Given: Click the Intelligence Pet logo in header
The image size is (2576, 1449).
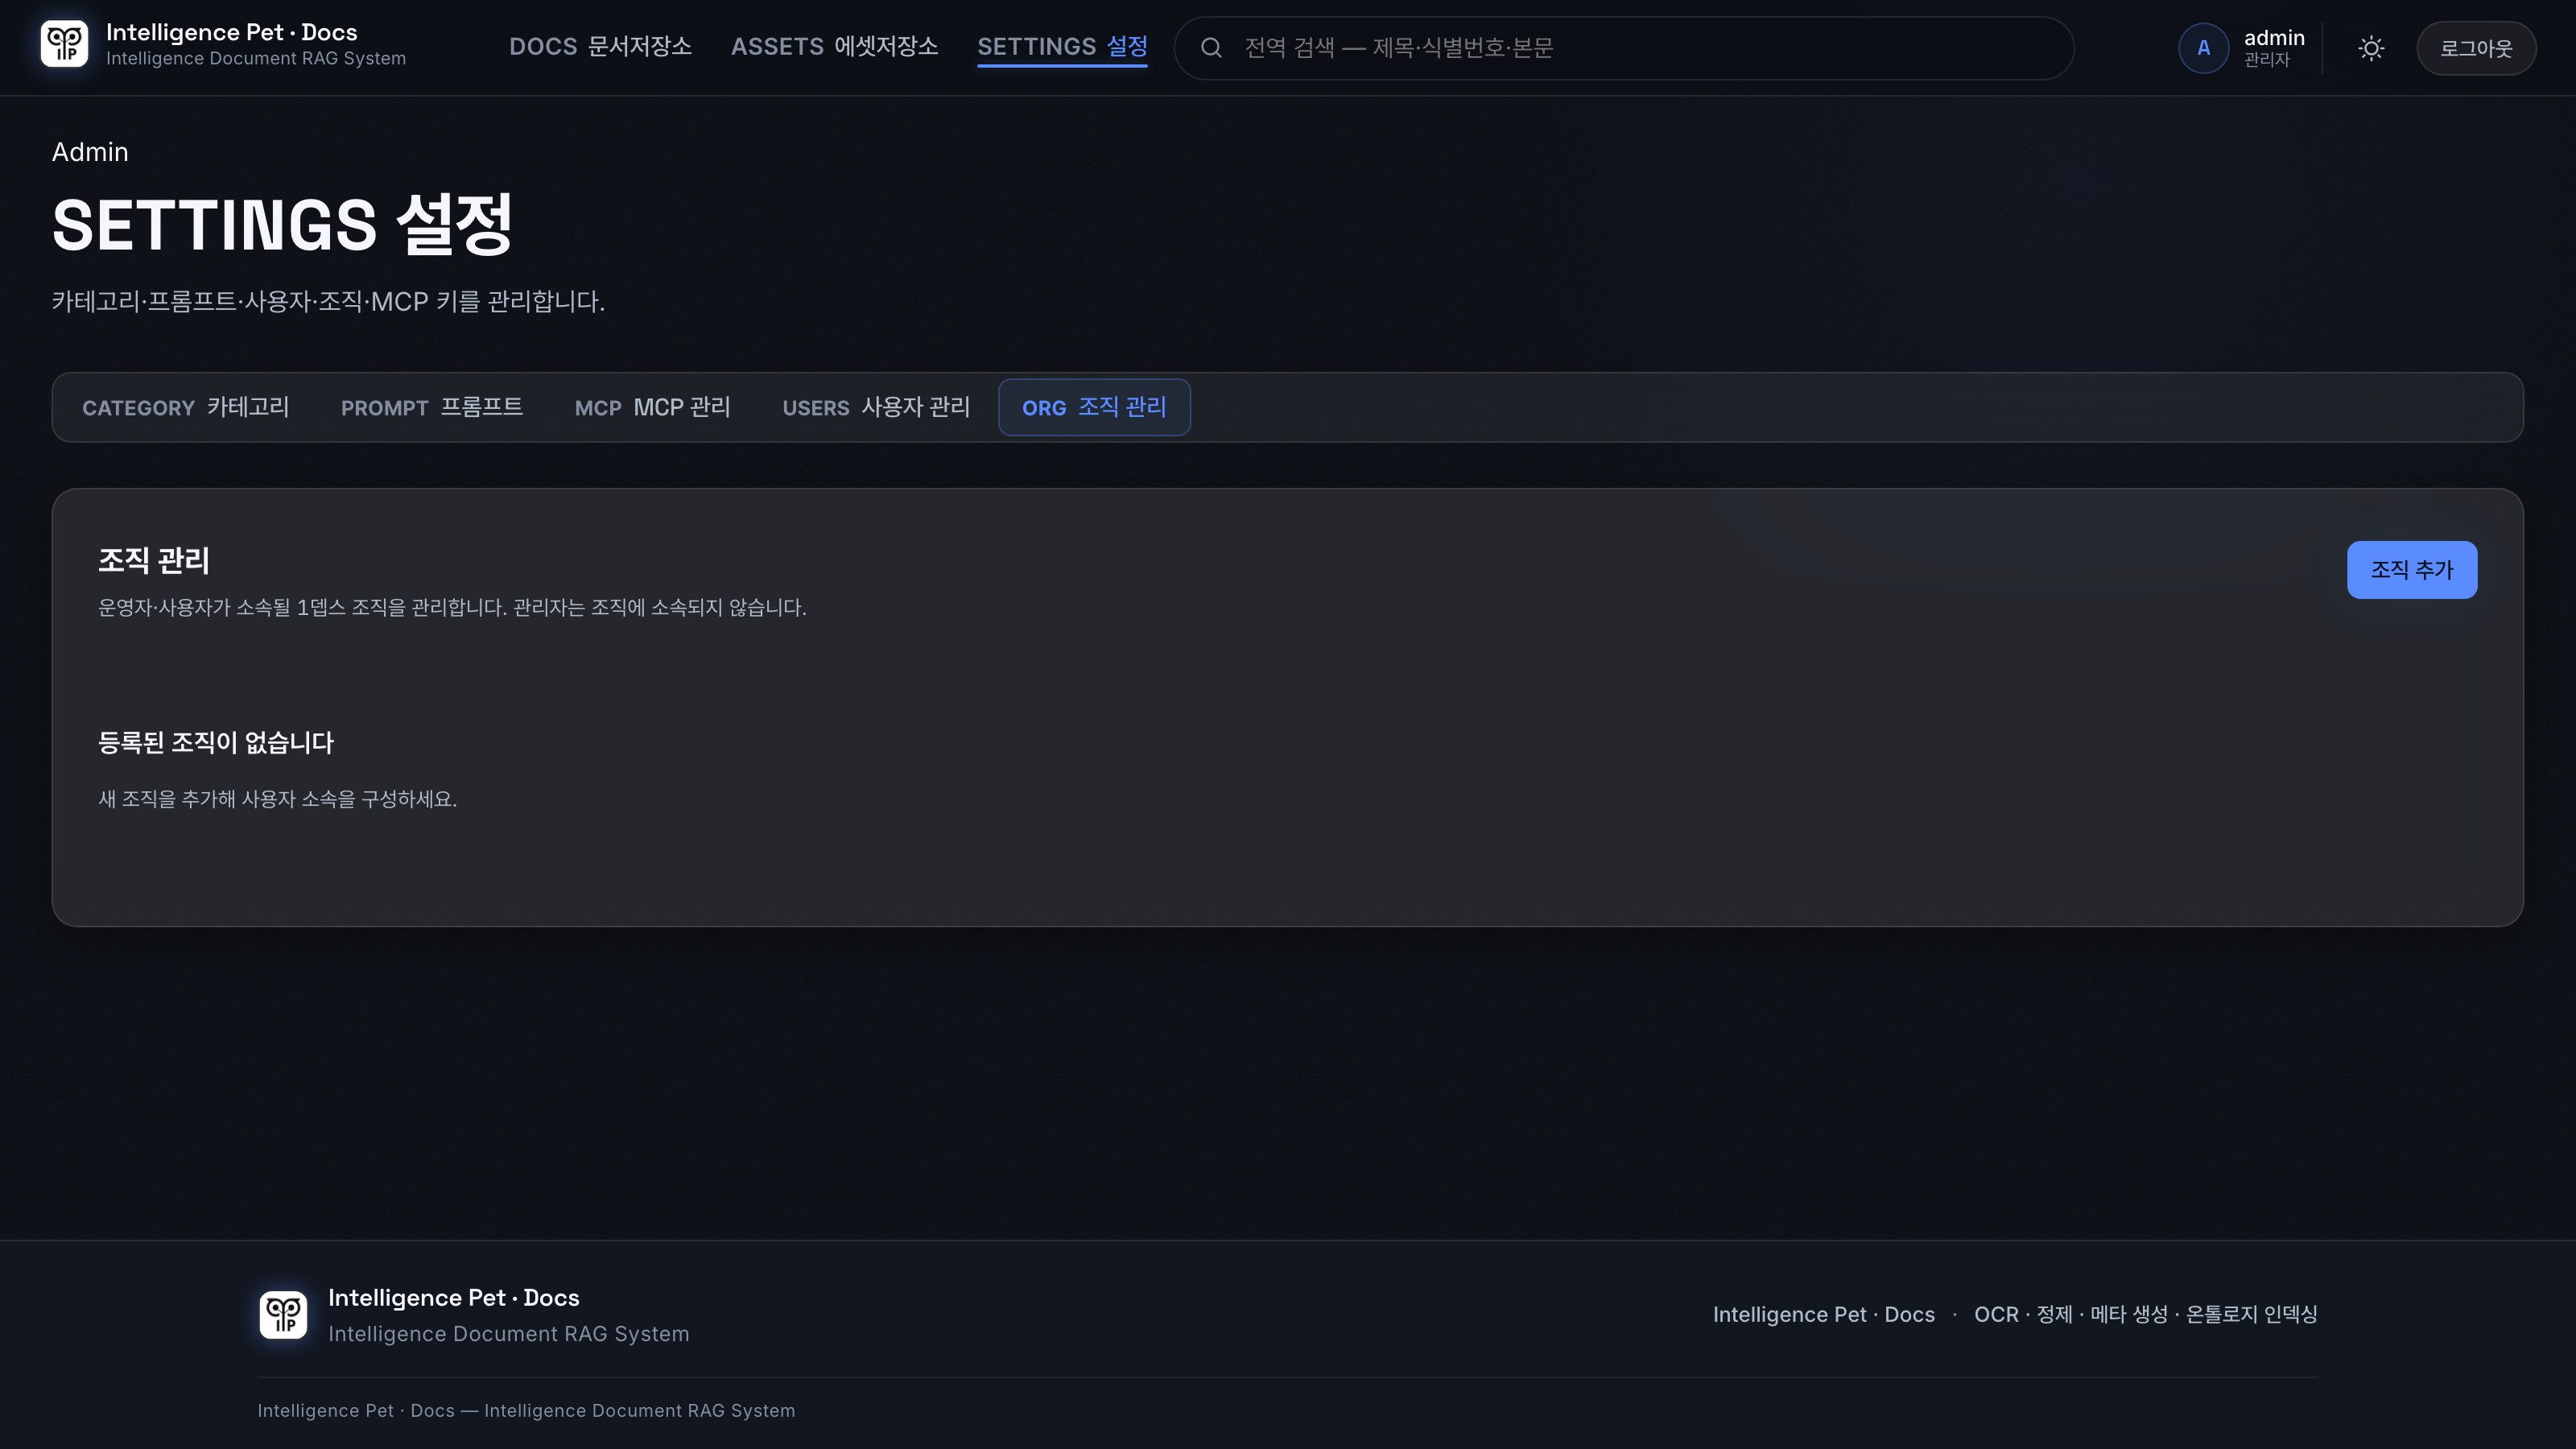Looking at the screenshot, I should pyautogui.click(x=64, y=45).
